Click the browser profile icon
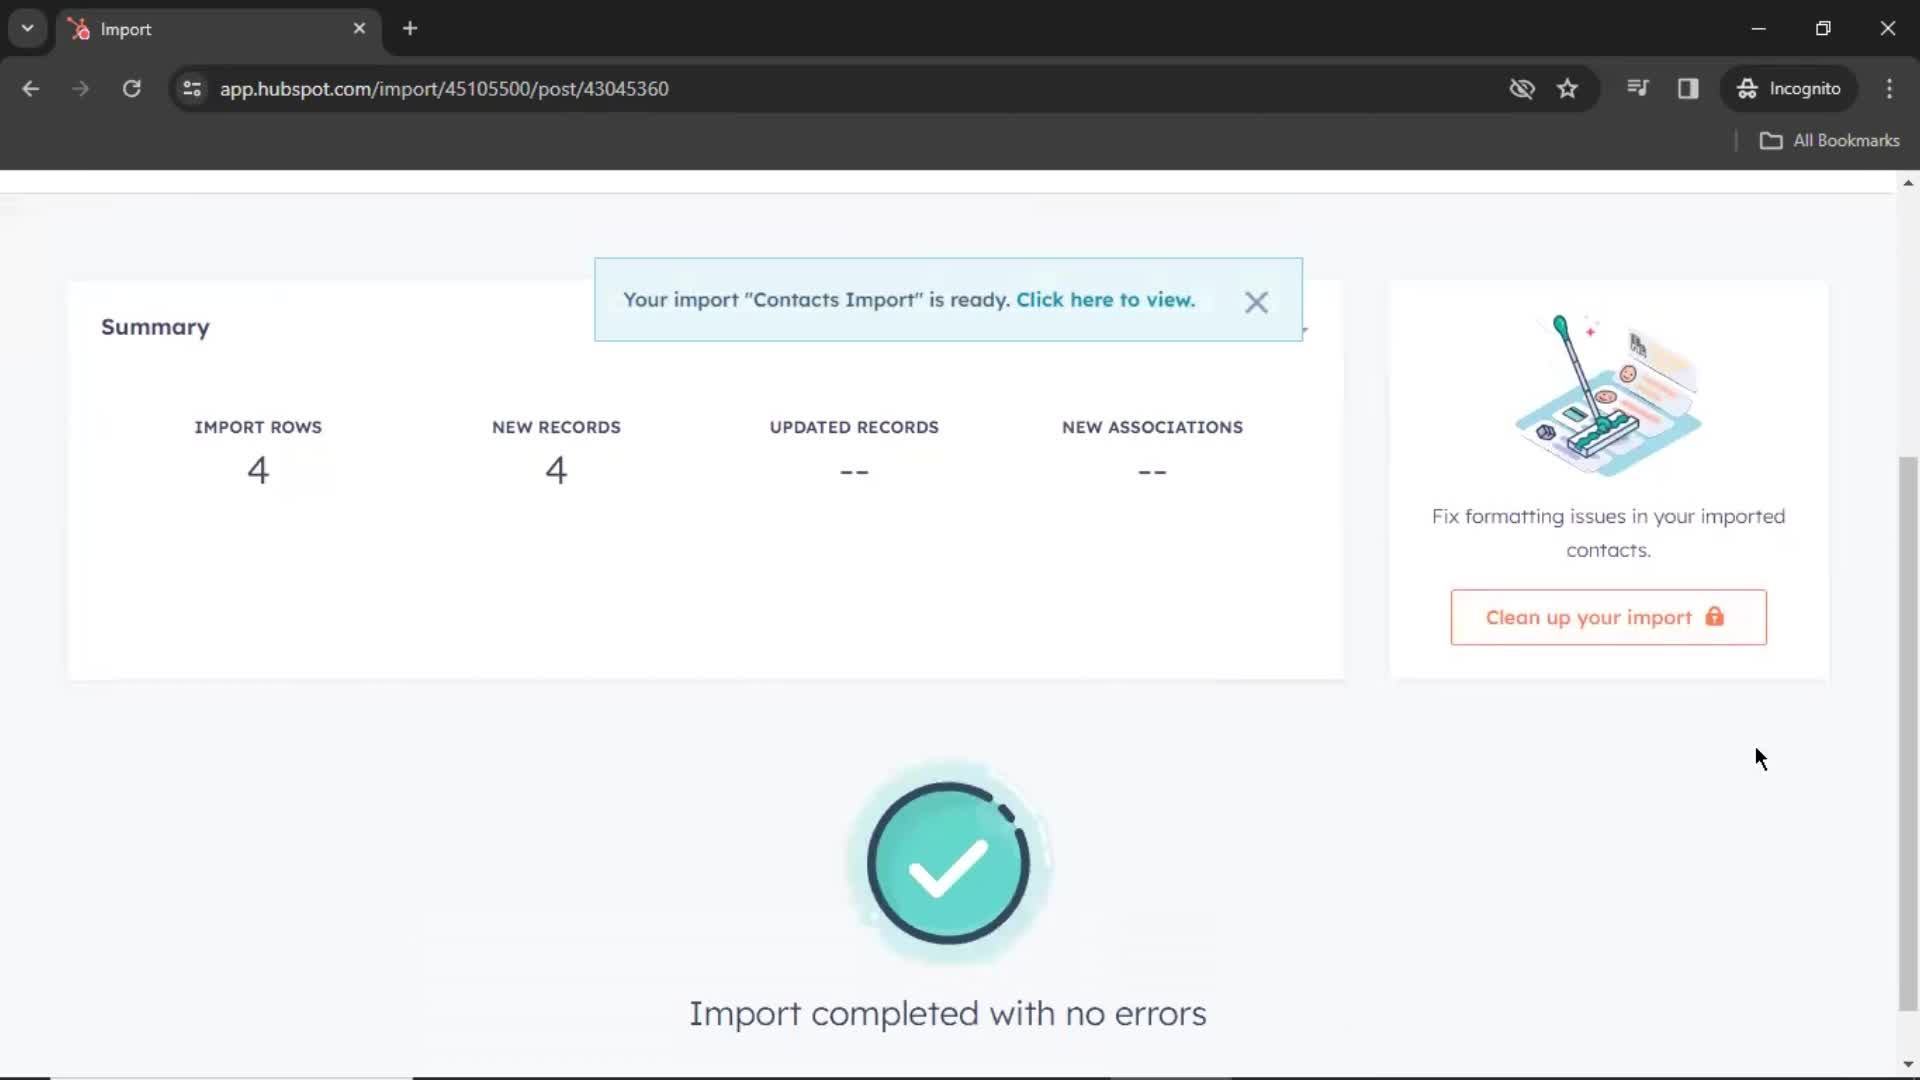Screen dimensions: 1920x1080 (1789, 88)
